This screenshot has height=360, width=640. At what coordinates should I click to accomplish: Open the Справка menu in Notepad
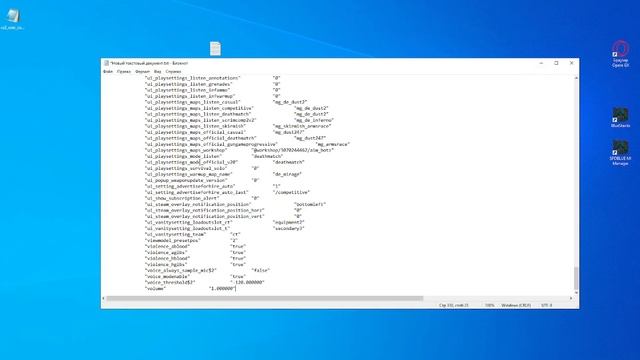173,71
